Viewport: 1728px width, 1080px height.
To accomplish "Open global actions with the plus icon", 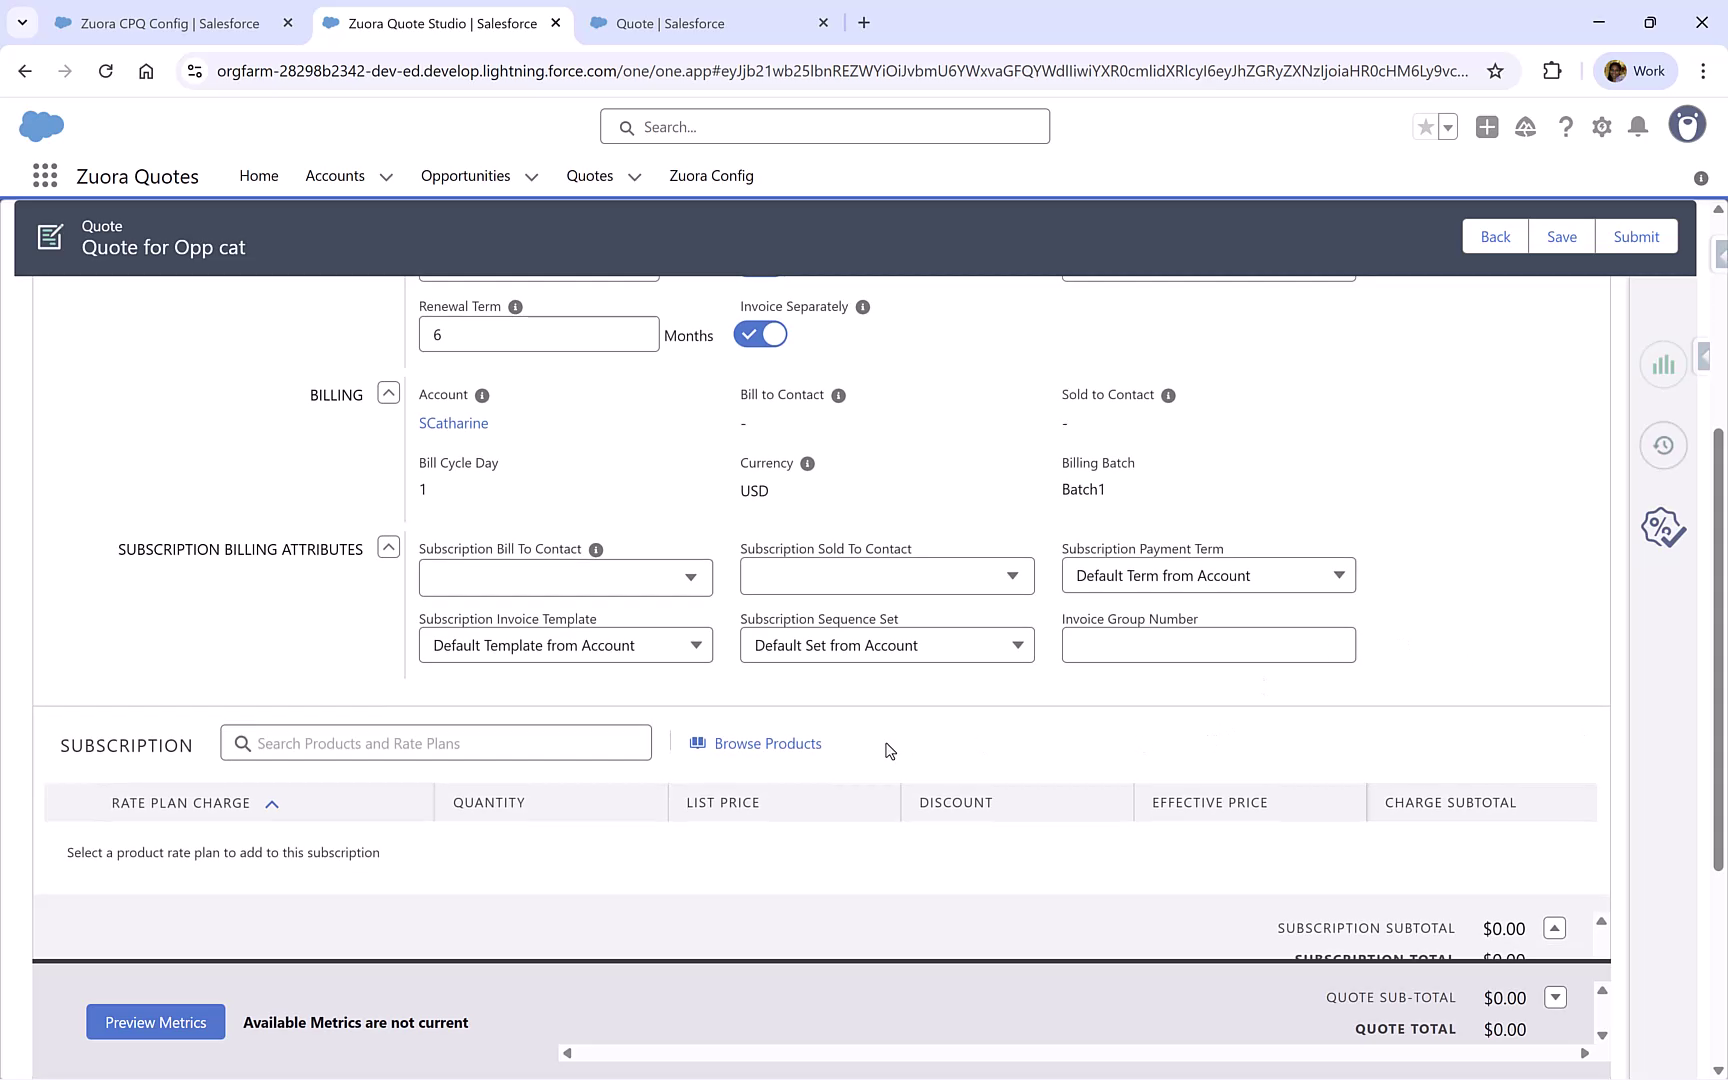I will pyautogui.click(x=1487, y=127).
